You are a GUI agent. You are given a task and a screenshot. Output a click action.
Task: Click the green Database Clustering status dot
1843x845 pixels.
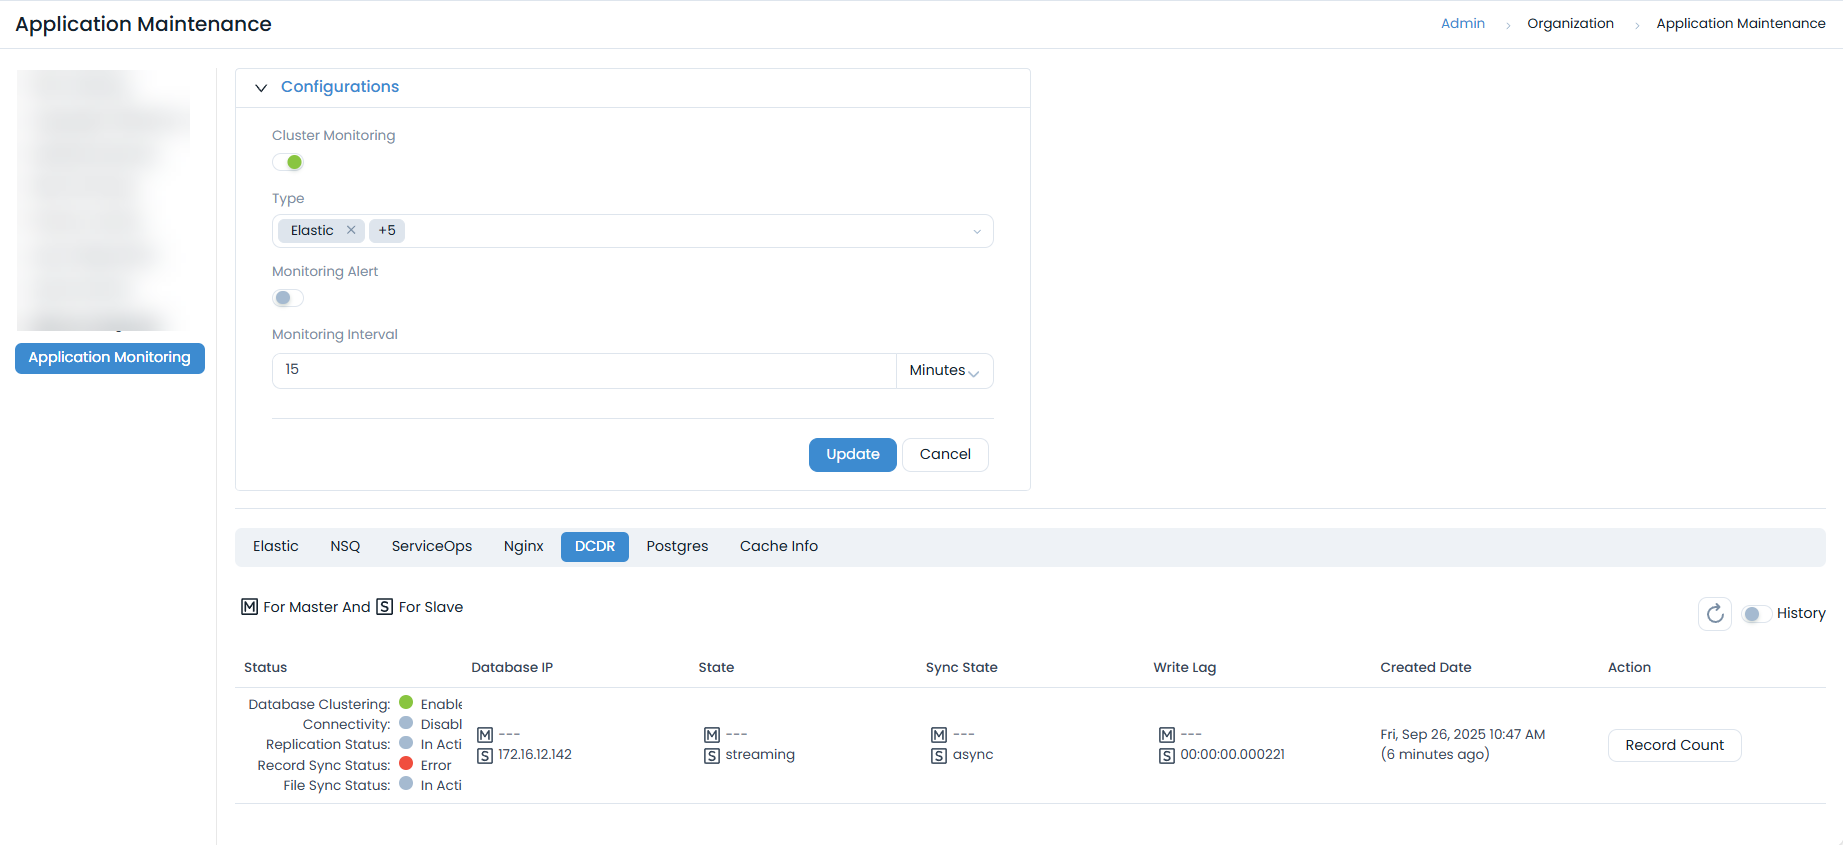(406, 703)
